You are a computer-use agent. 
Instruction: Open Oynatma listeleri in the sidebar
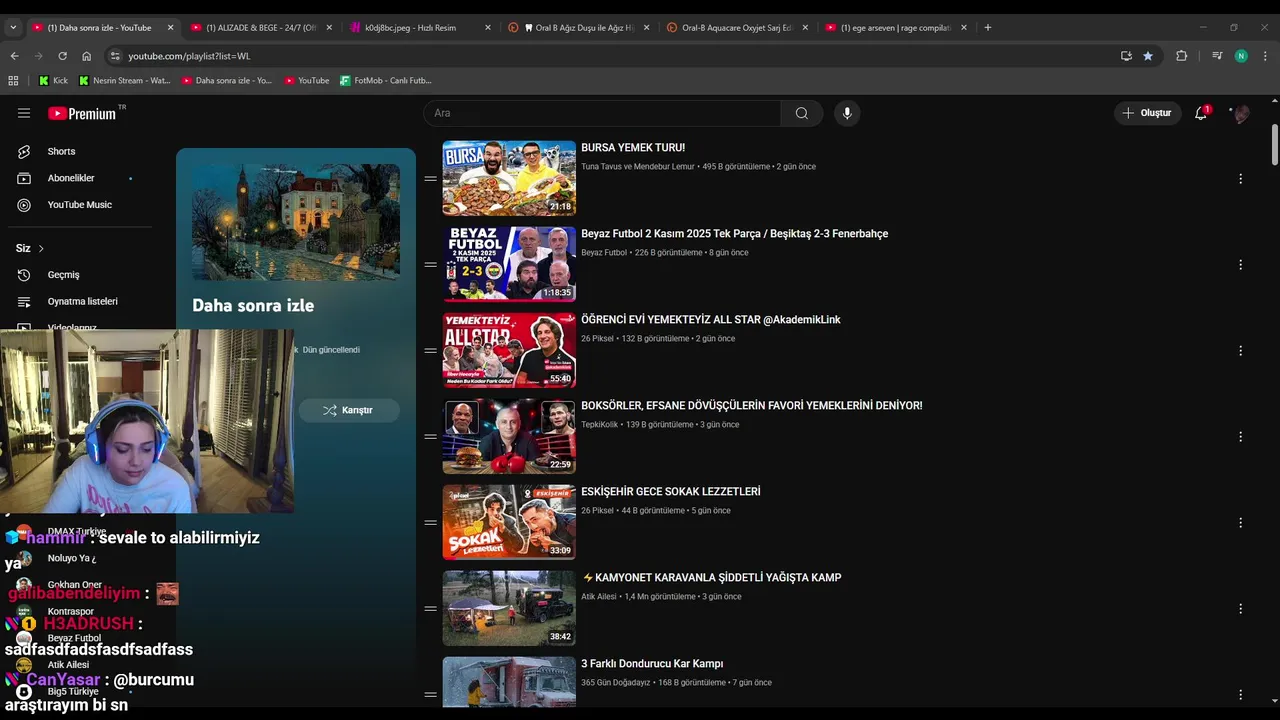[82, 301]
